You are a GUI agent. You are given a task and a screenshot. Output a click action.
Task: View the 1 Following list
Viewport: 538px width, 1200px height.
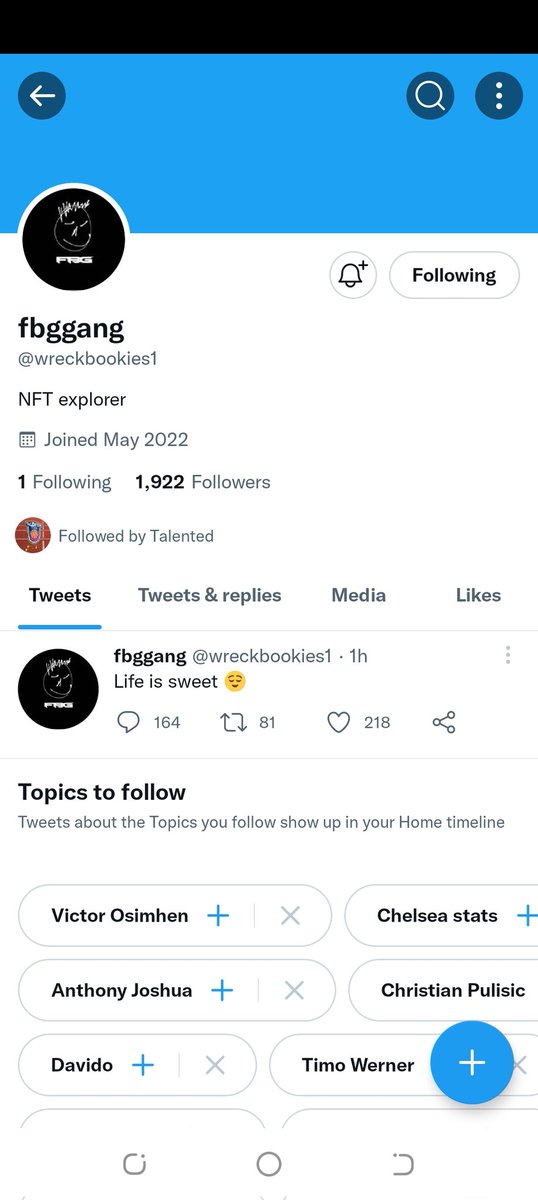pos(65,482)
